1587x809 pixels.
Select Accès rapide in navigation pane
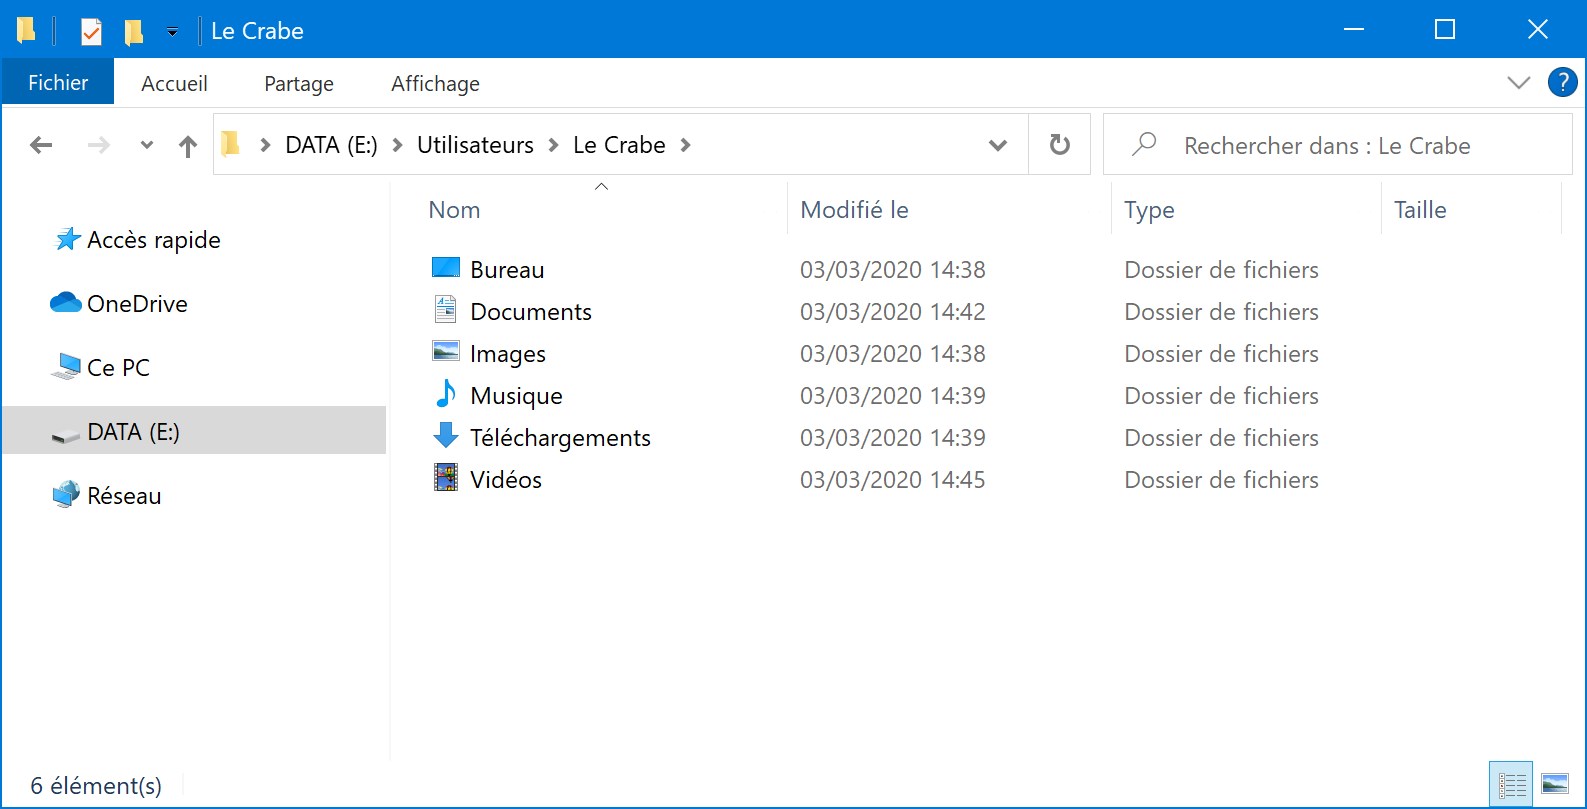point(153,240)
